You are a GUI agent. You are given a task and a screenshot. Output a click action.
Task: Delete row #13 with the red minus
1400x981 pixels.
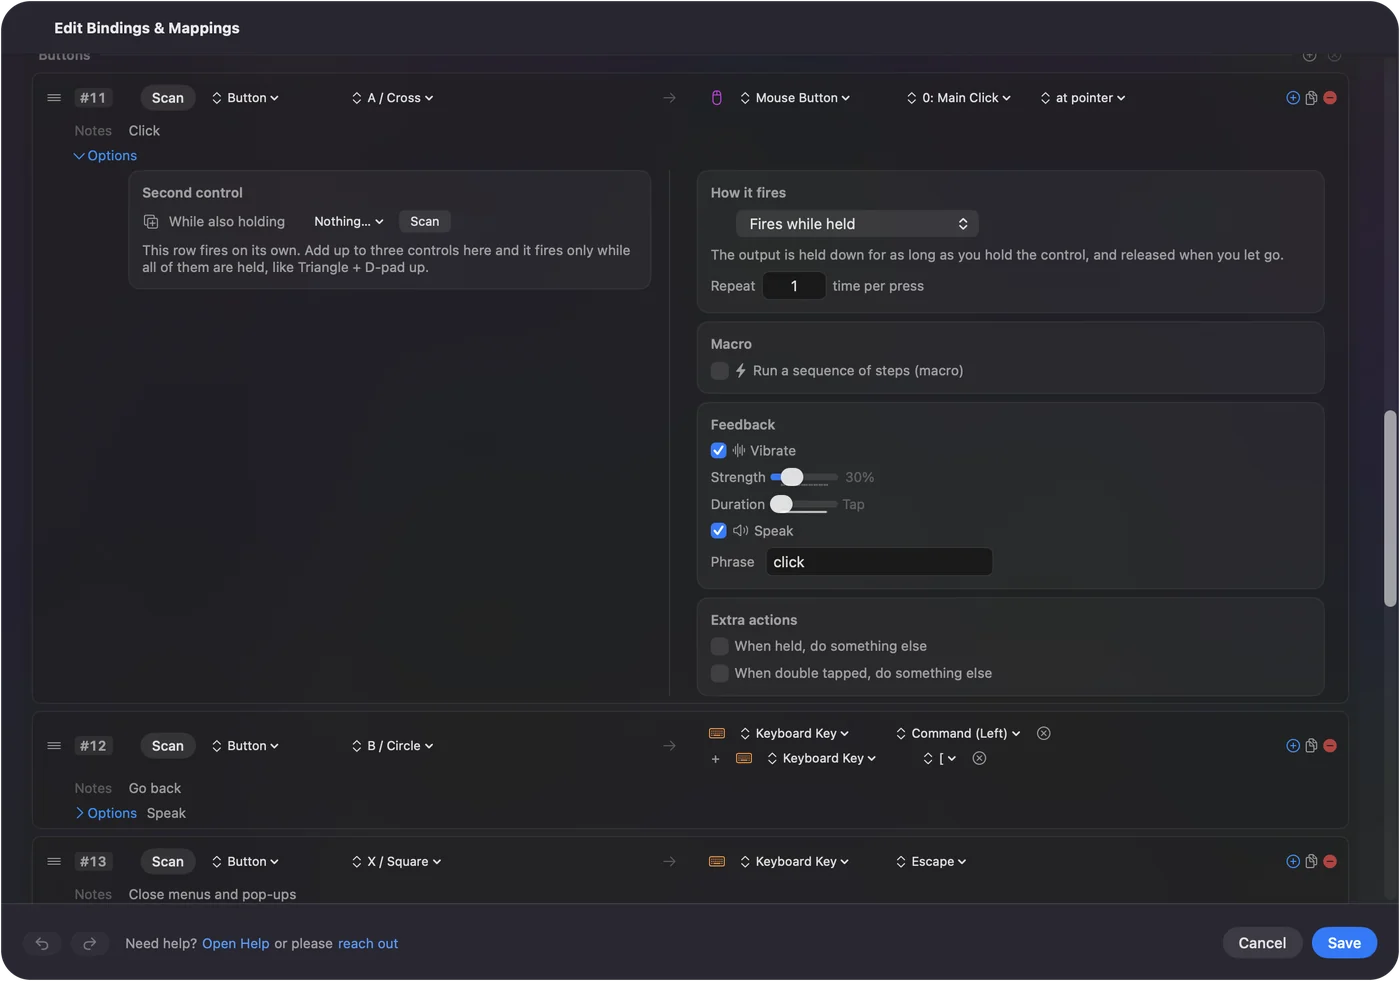(x=1330, y=862)
